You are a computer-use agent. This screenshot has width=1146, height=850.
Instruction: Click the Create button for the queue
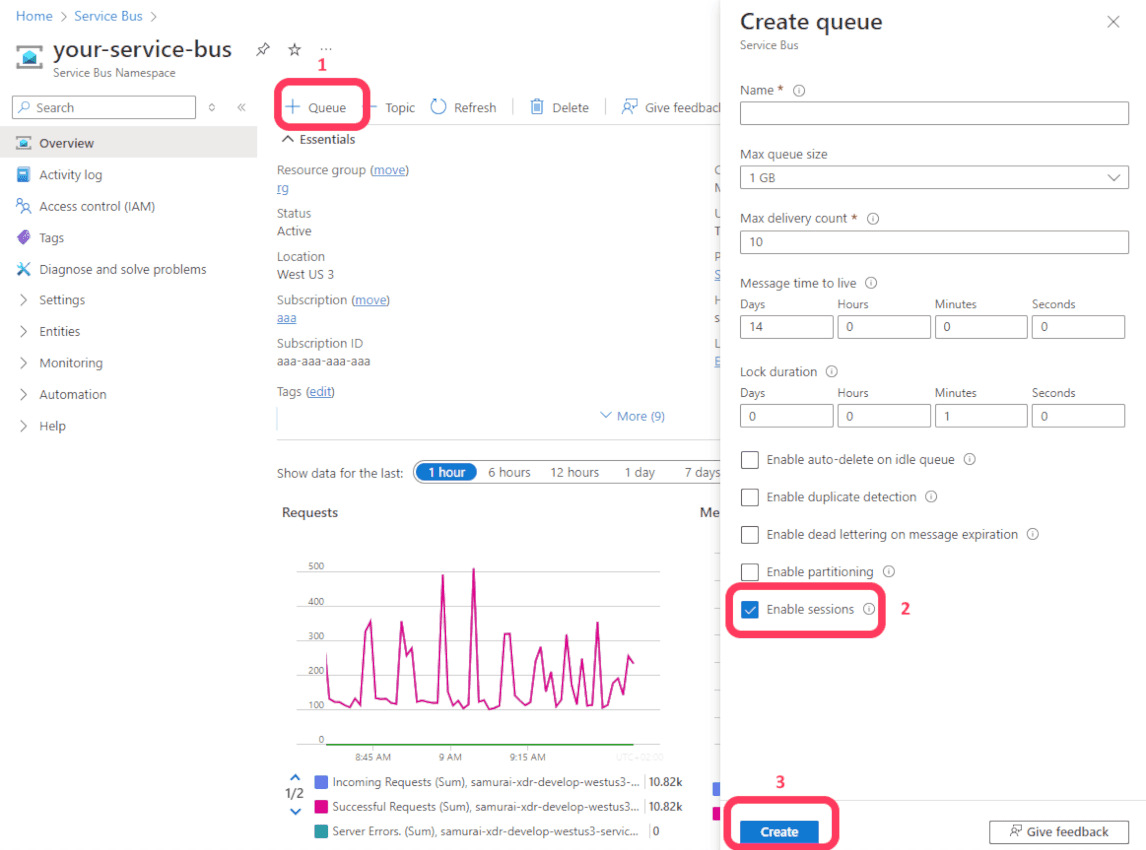click(779, 831)
